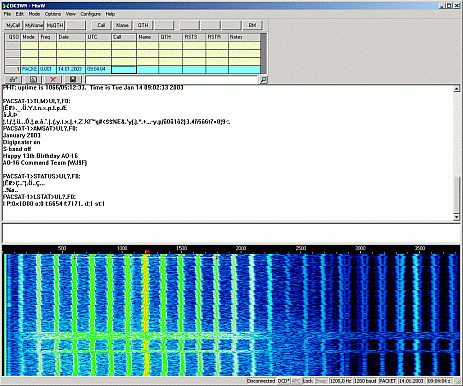Click the UTC column header in the log
Image resolution: width=463 pixels, height=386 pixels.
pyautogui.click(x=98, y=37)
